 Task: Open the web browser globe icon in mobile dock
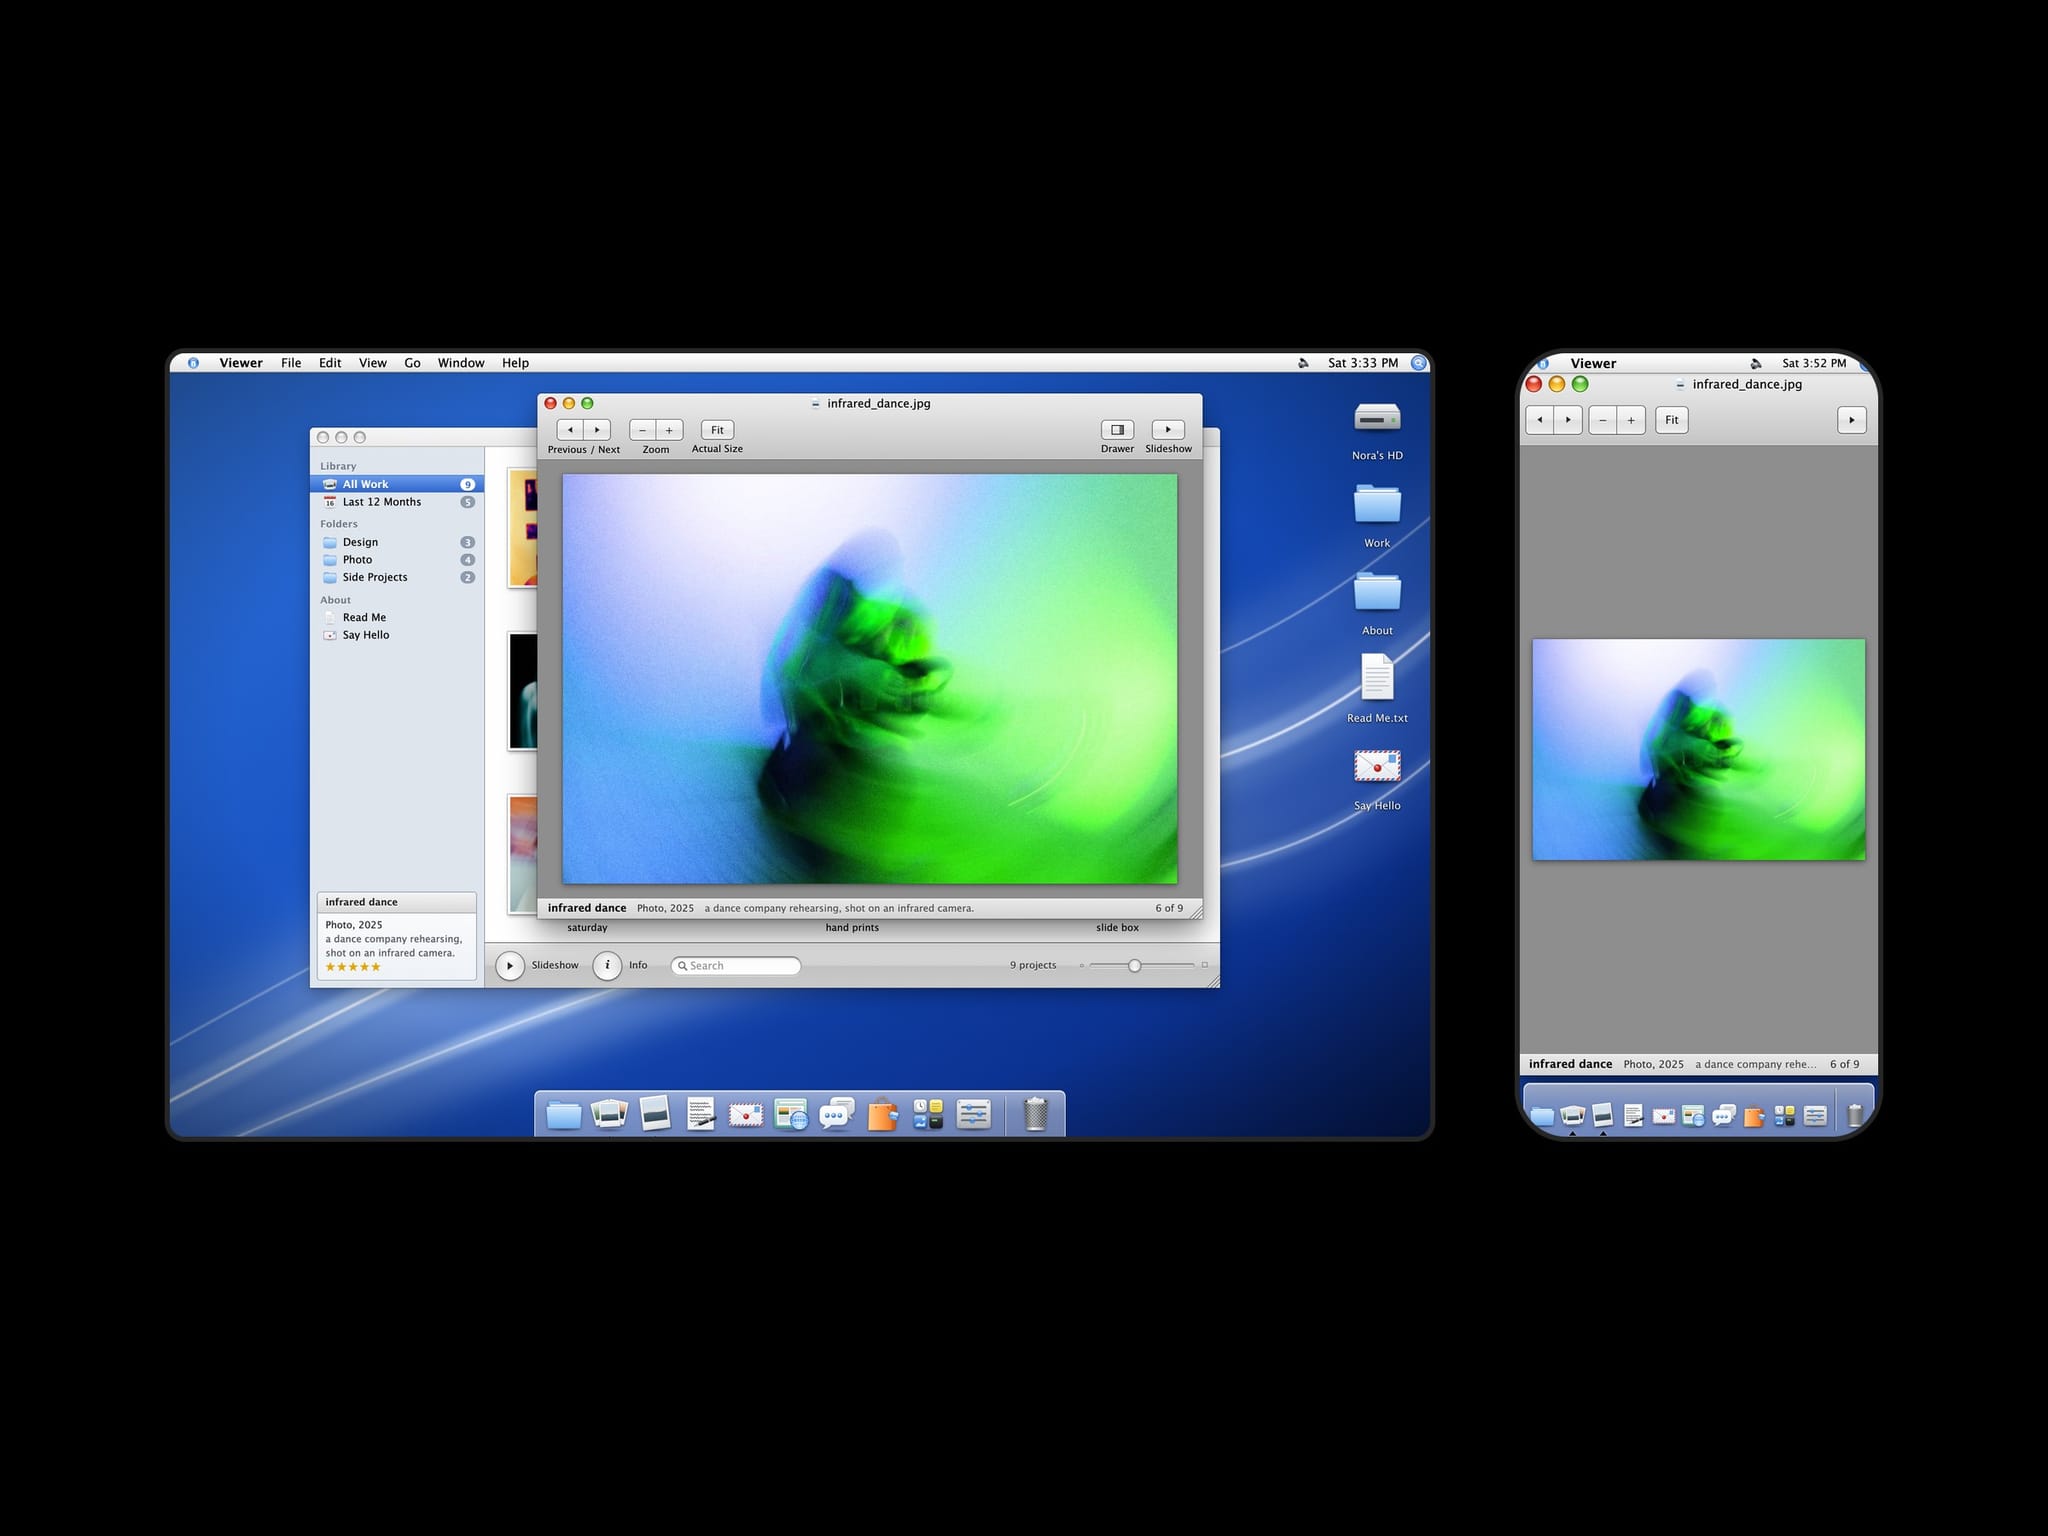pyautogui.click(x=1693, y=1116)
